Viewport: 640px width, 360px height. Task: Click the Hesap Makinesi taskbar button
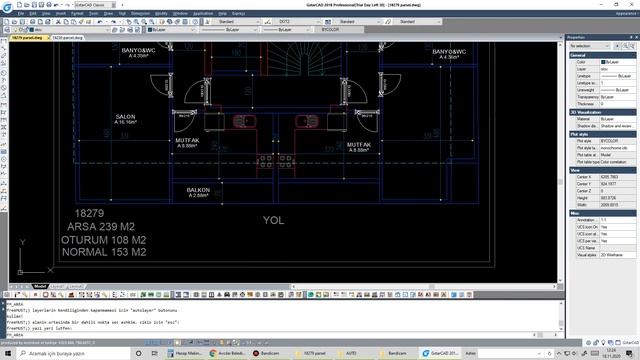point(185,353)
